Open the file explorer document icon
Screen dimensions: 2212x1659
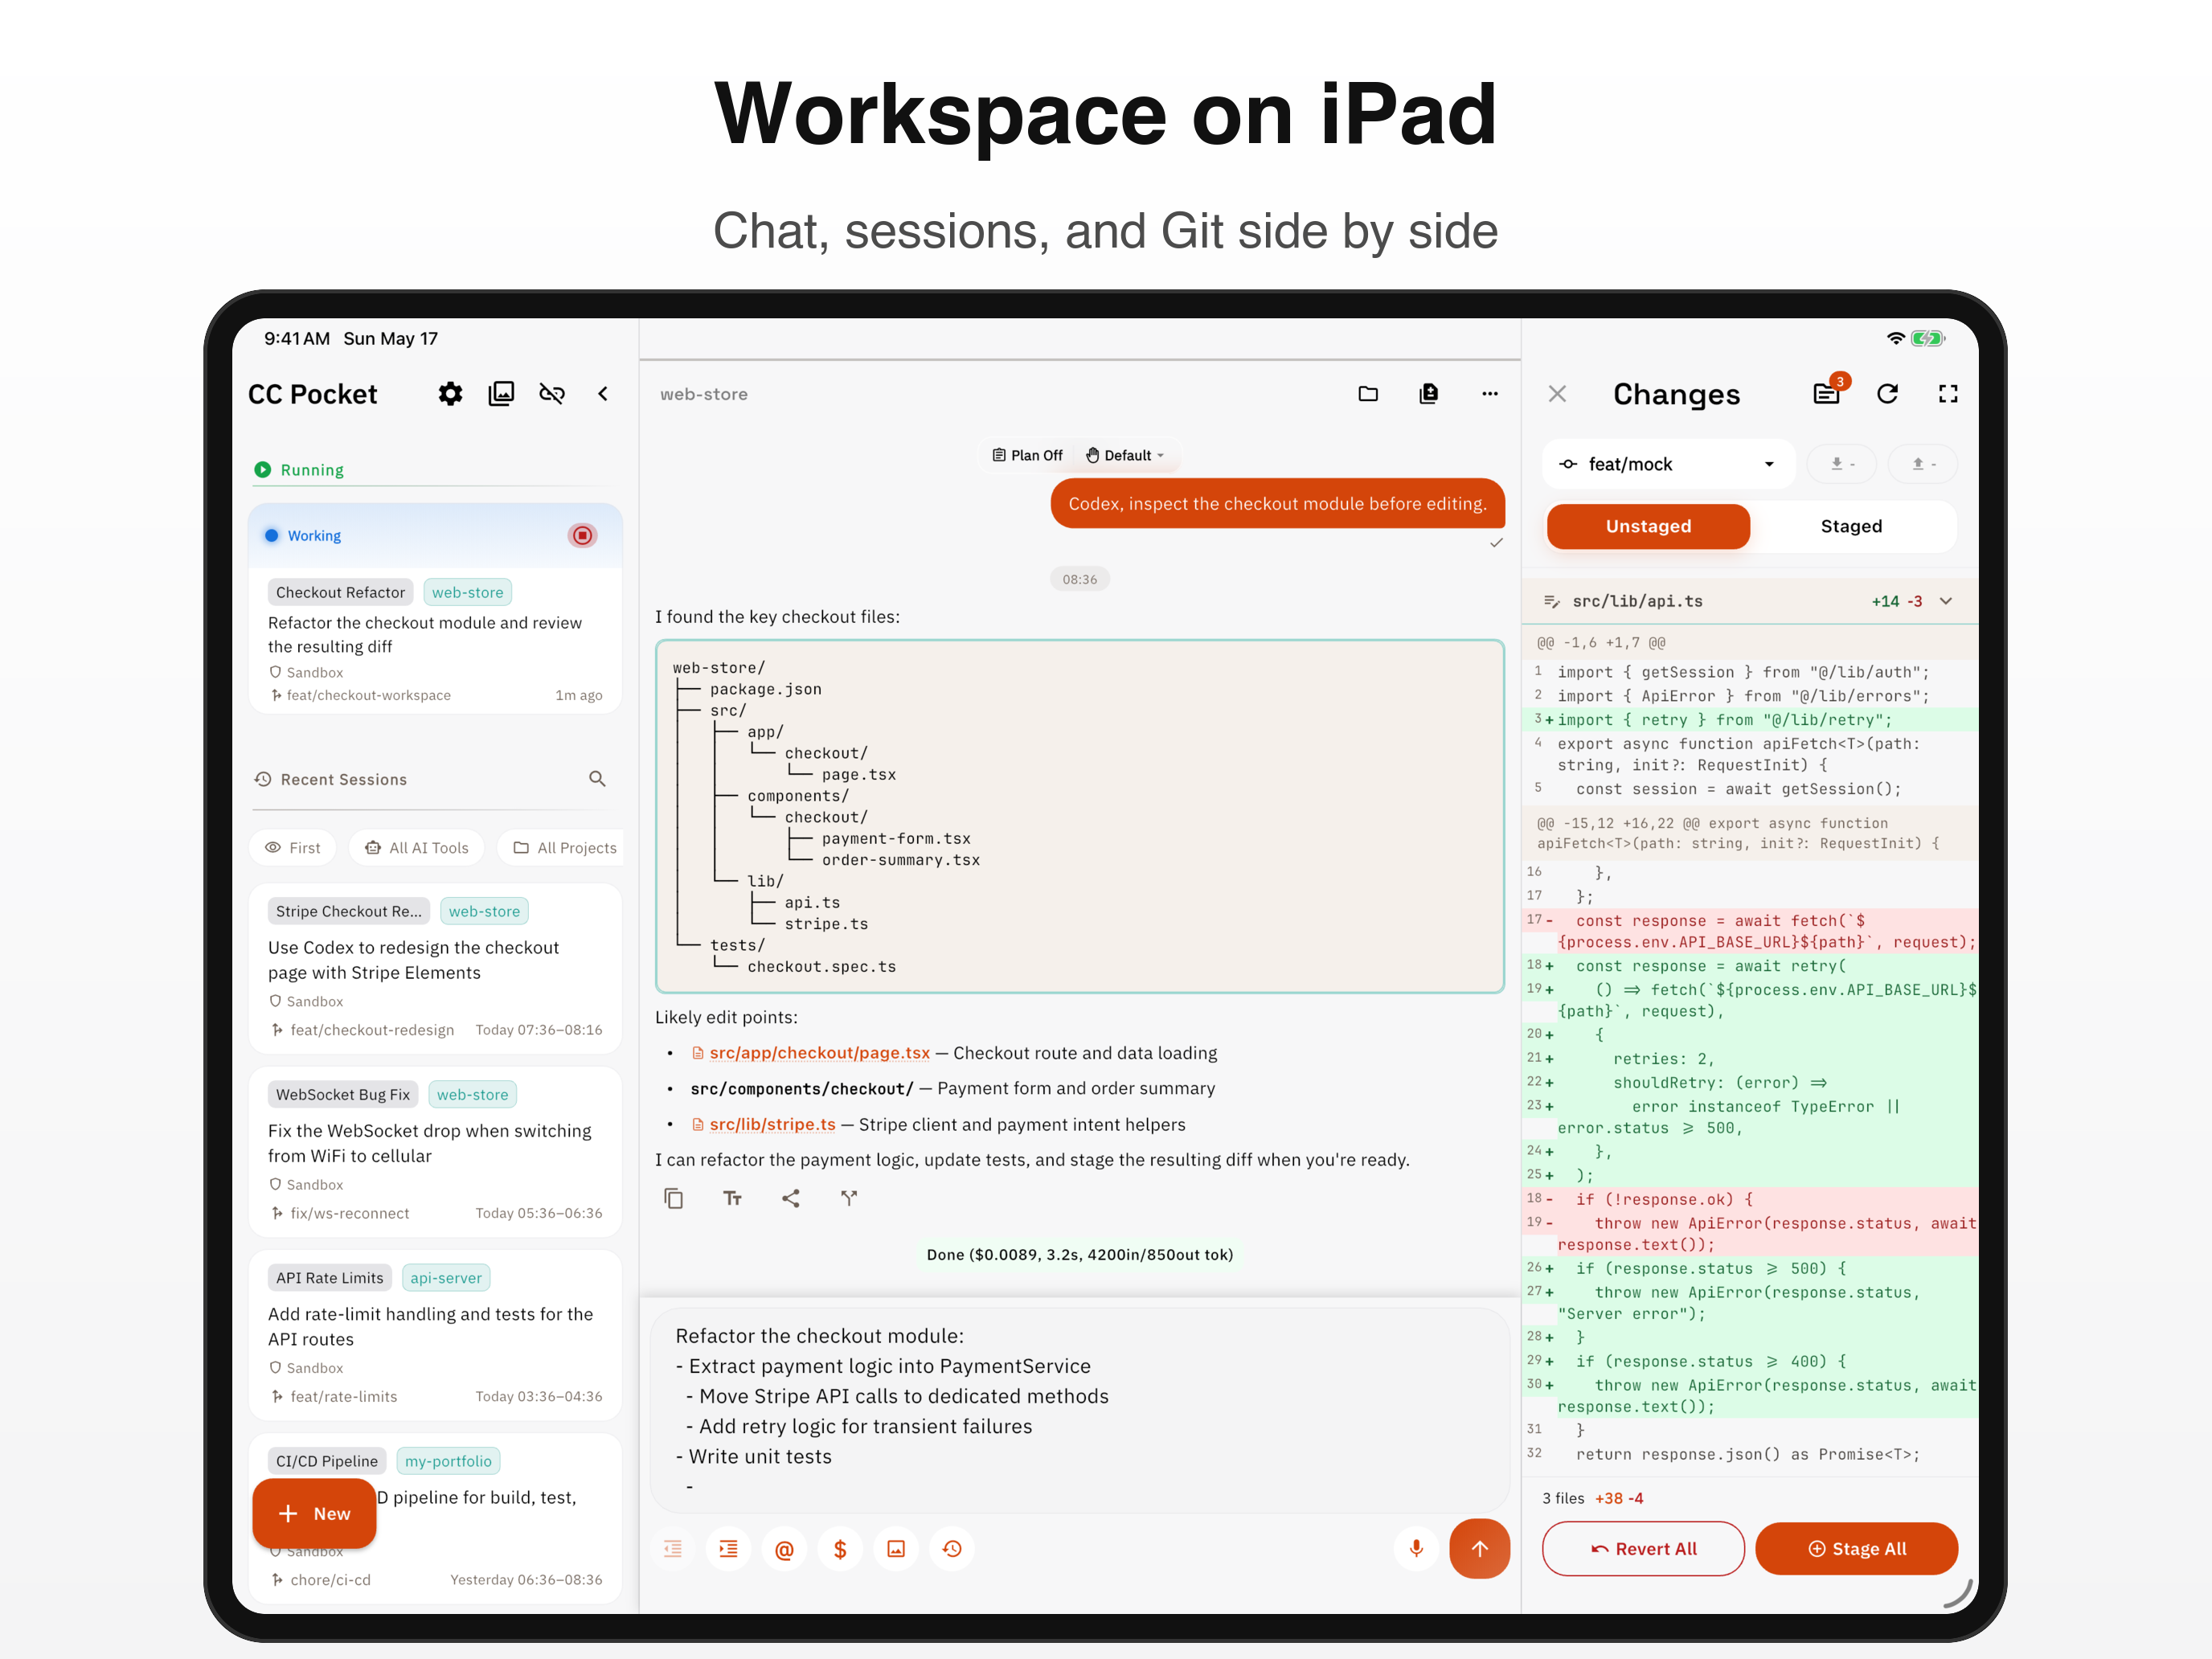[x=1429, y=394]
